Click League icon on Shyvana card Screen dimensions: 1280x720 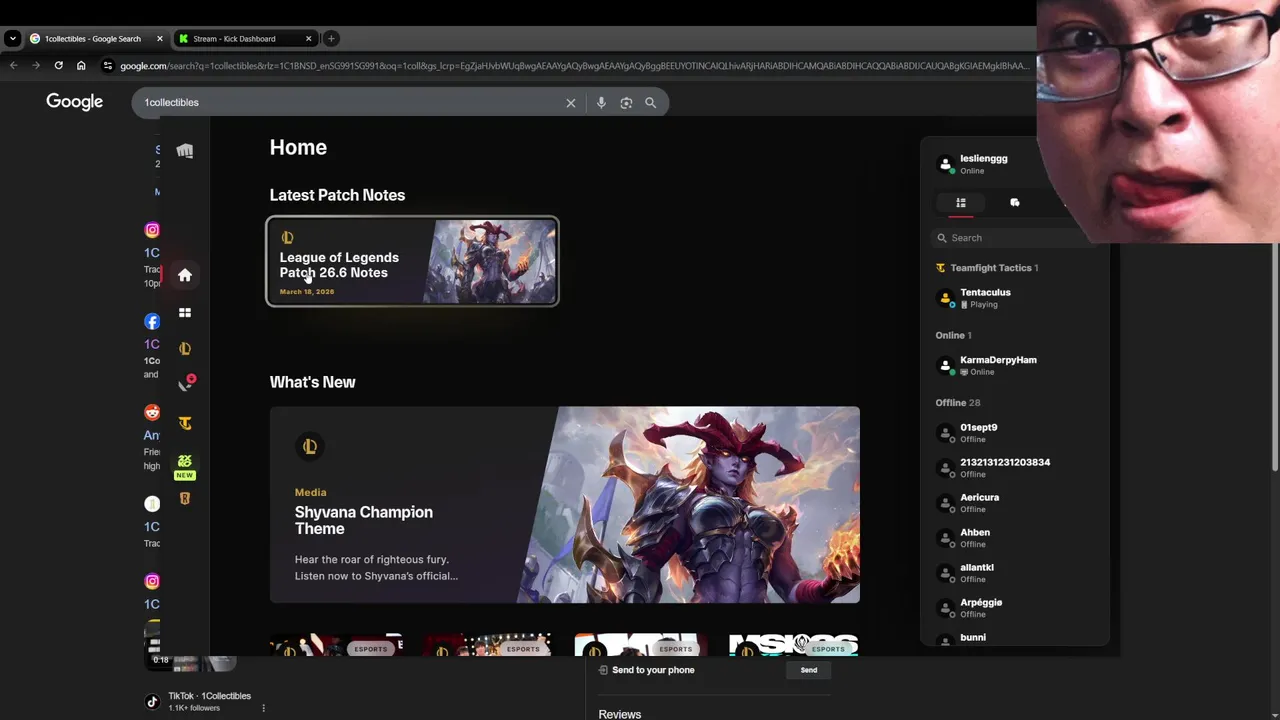(310, 447)
